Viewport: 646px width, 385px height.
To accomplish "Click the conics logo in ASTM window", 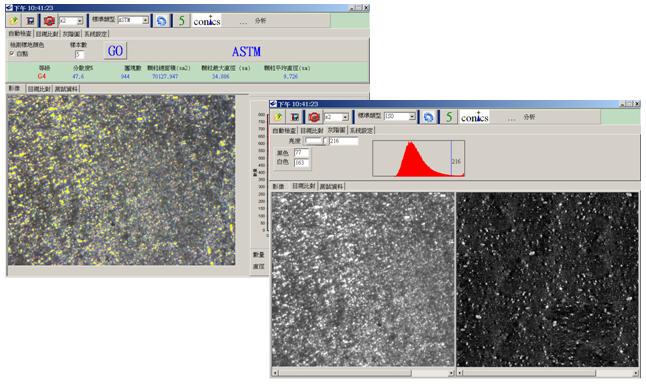I will [207, 21].
